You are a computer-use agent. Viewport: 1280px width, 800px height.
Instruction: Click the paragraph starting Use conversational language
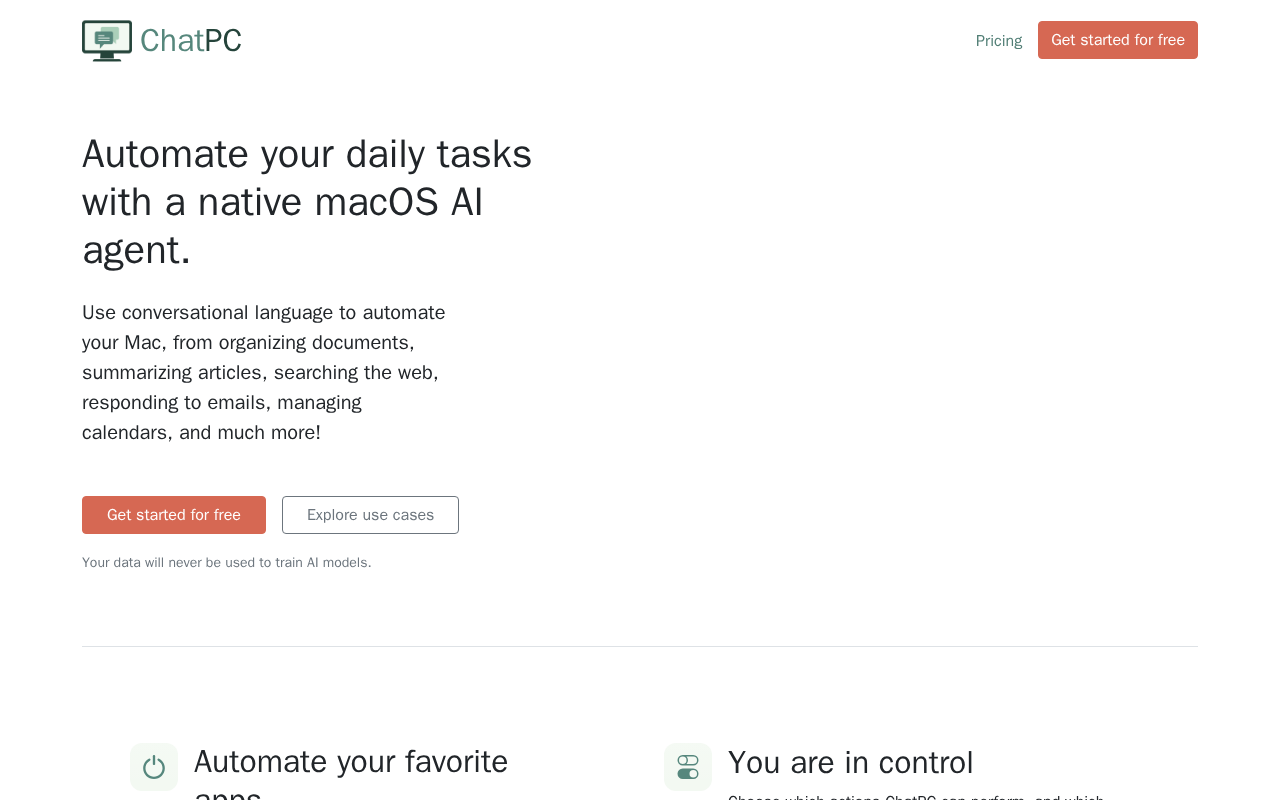[264, 372]
